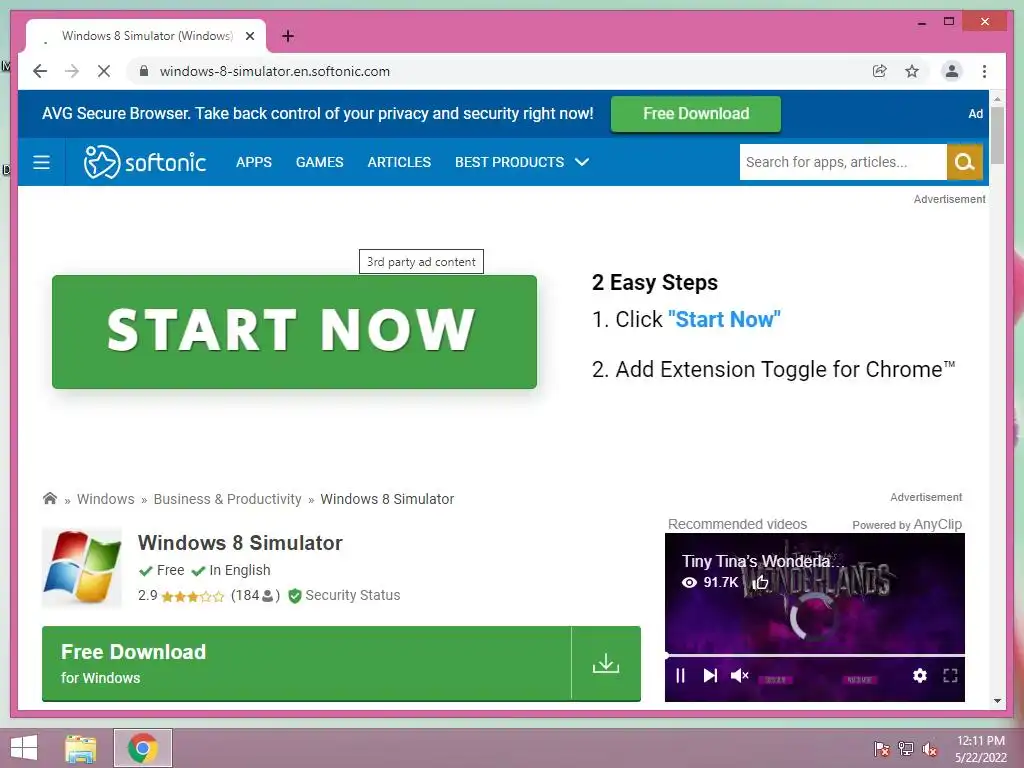Open the APPS menu item

(253, 162)
